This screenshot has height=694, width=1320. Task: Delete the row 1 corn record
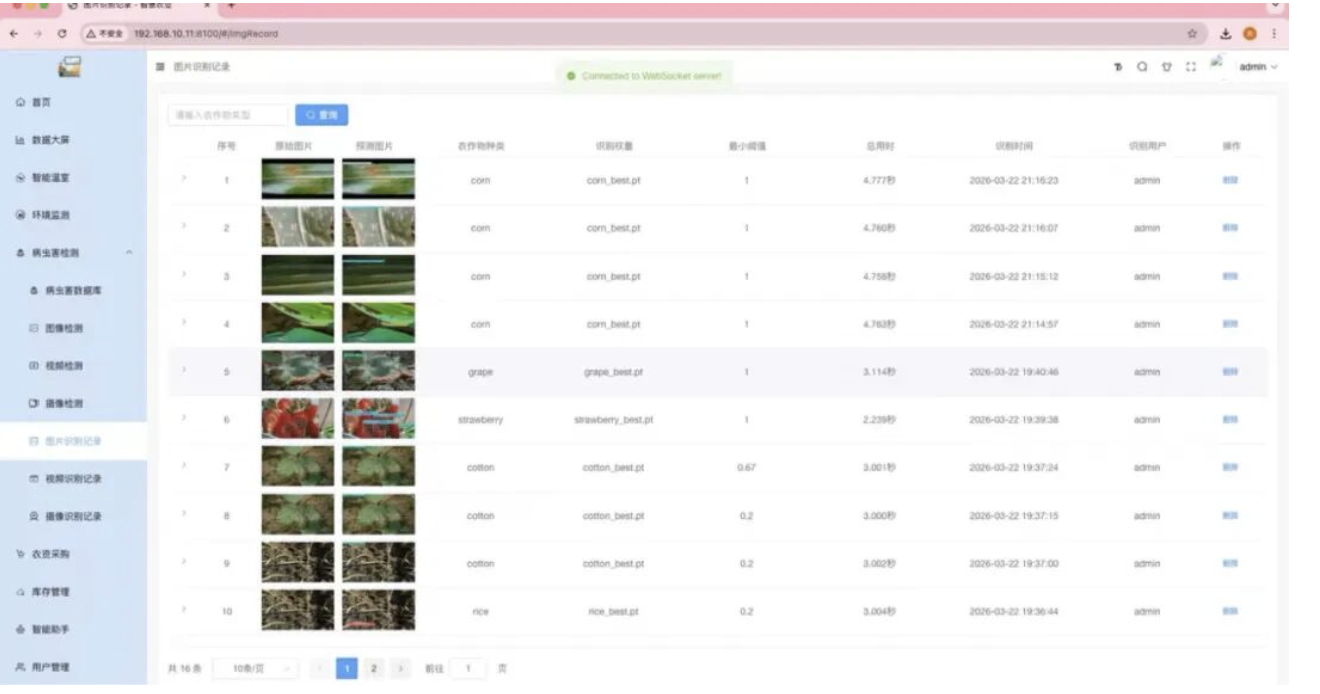(1230, 180)
